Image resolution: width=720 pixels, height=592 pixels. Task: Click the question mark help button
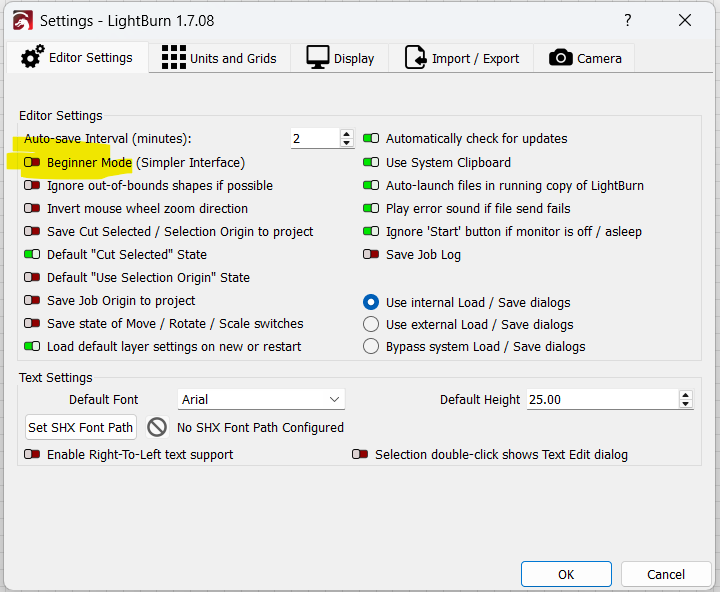coord(628,20)
